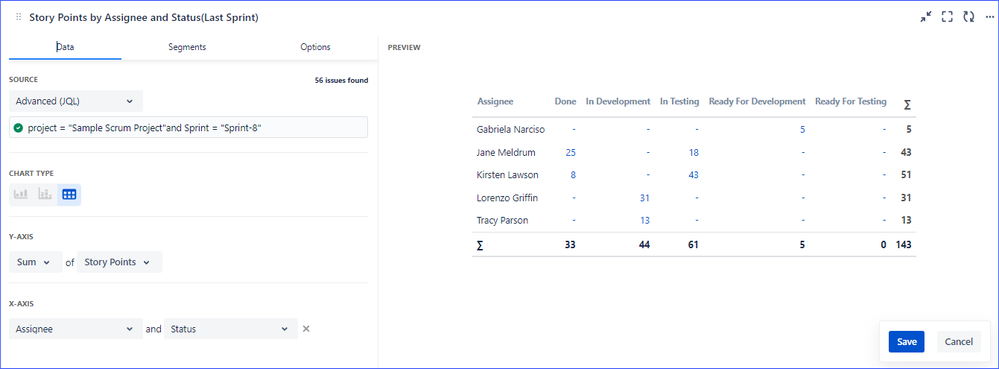The width and height of the screenshot is (999, 369).
Task: Open the Advanced (JQL) source dropdown
Action: pos(76,101)
